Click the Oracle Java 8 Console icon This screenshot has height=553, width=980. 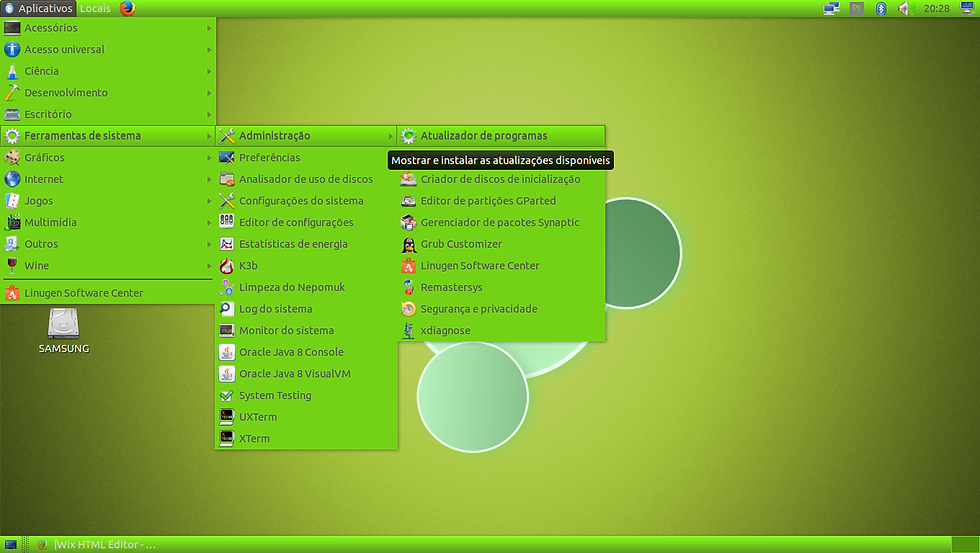coord(227,352)
